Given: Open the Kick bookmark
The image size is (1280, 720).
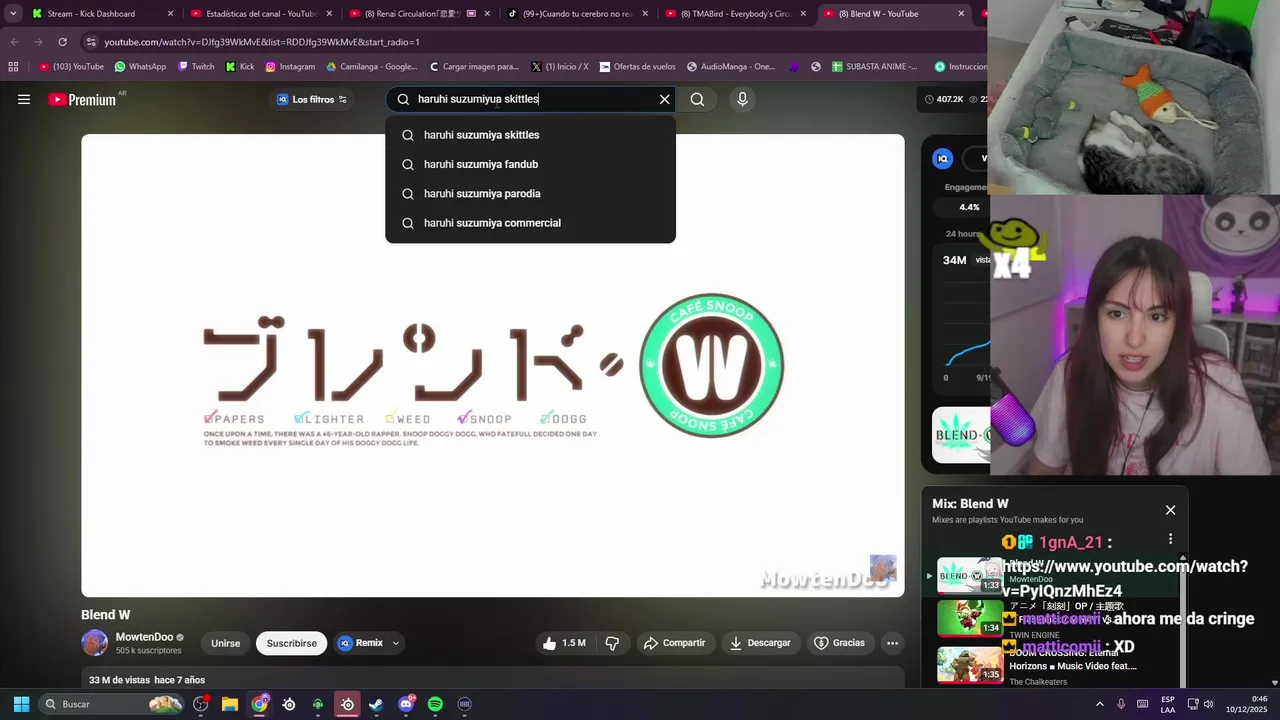Looking at the screenshot, I should pos(240,67).
